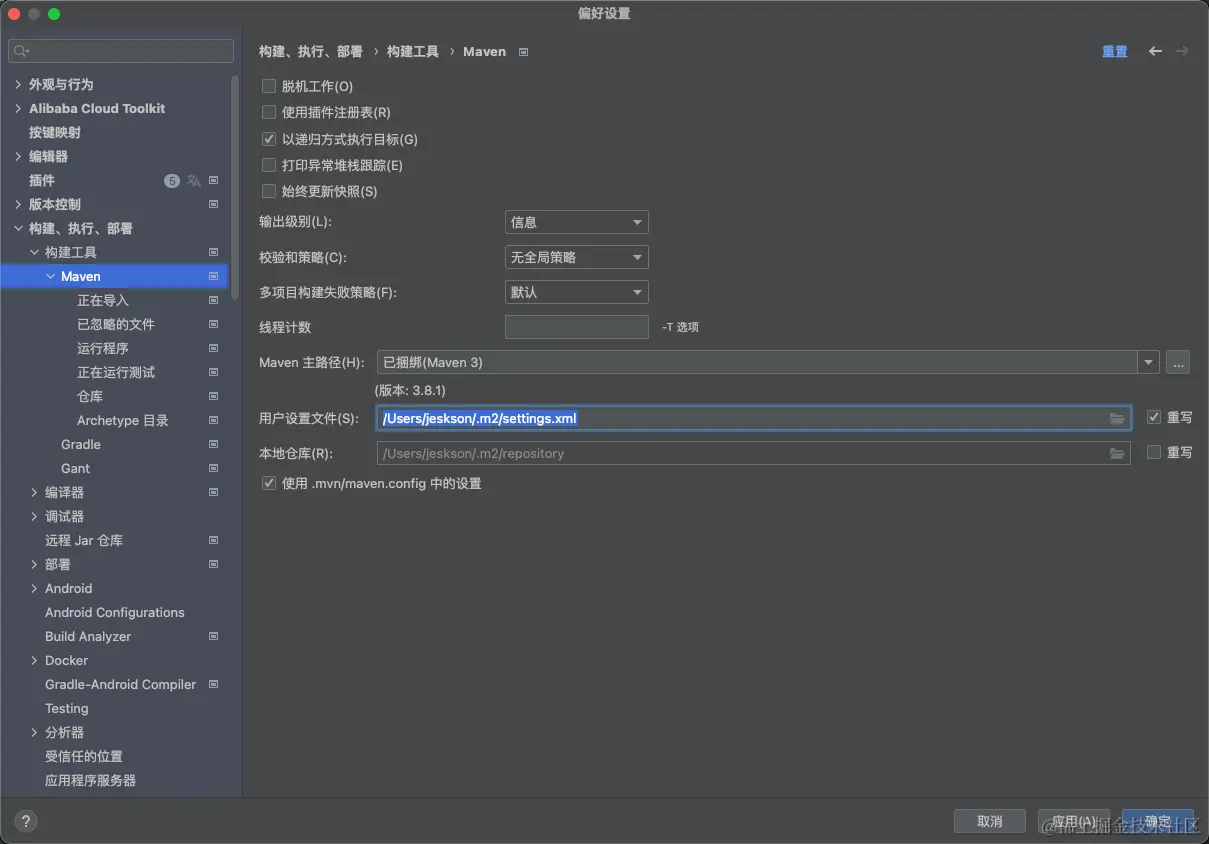
Task: Click the project icon on the Maven row
Action: point(213,277)
